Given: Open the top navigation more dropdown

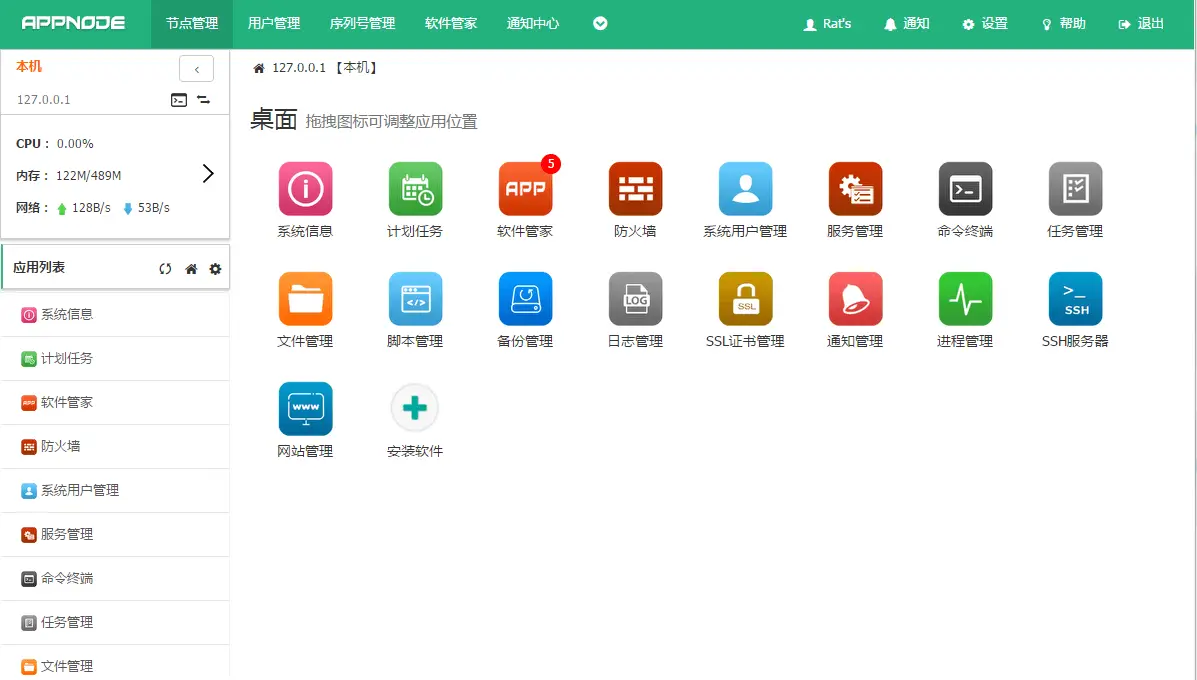Looking at the screenshot, I should coord(600,24).
